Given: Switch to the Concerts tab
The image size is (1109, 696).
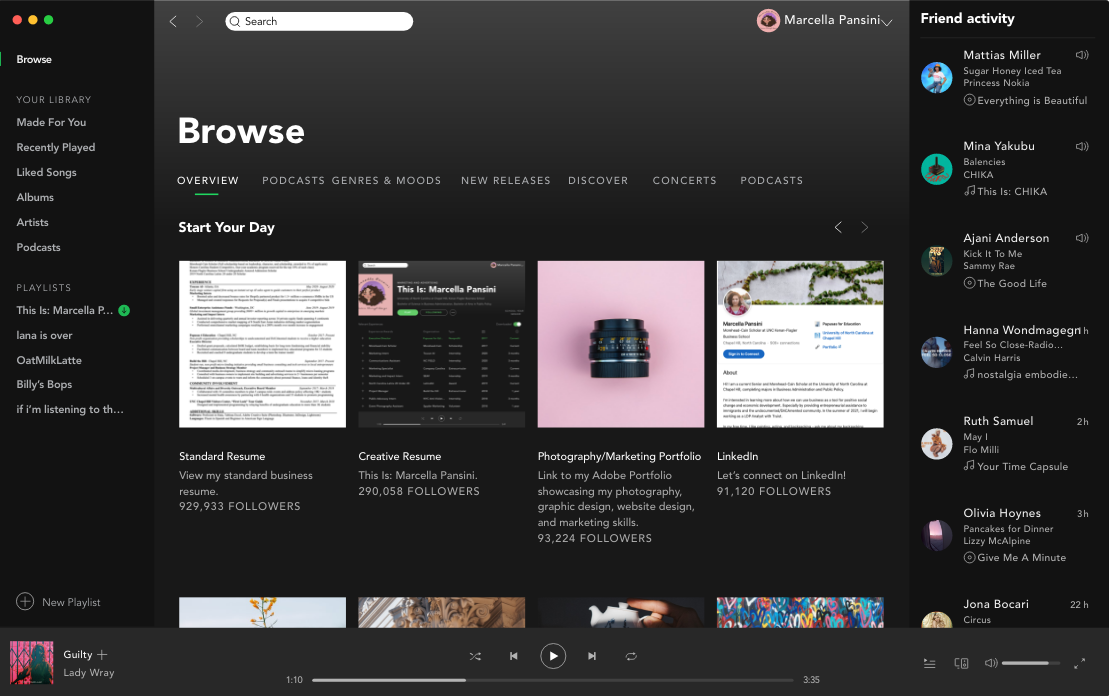Looking at the screenshot, I should click(684, 180).
